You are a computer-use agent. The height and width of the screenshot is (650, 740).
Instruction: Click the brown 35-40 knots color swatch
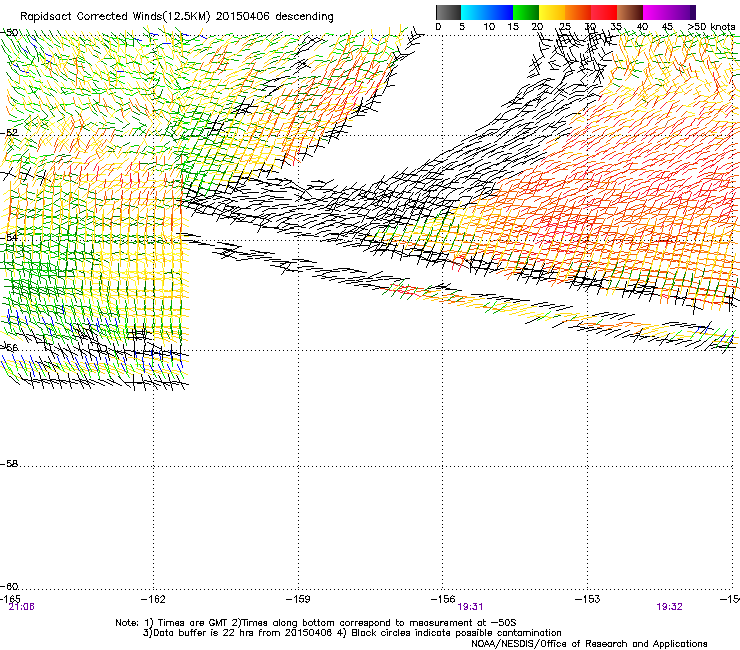coord(630,12)
